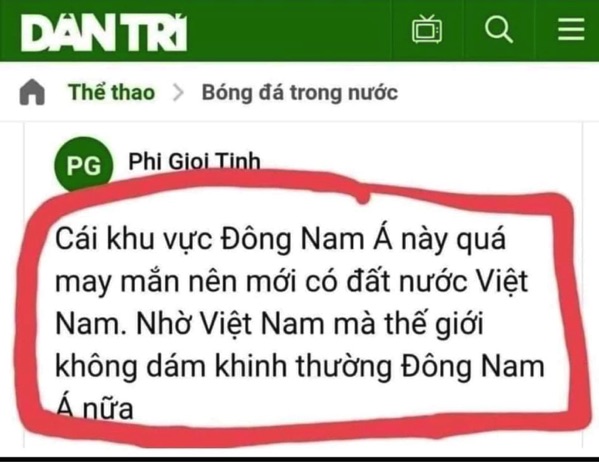Click comment line 'Nam. Nhờ Việt Nam mà thế giới'
Image resolution: width=599 pixels, height=462 pixels.
point(269,324)
